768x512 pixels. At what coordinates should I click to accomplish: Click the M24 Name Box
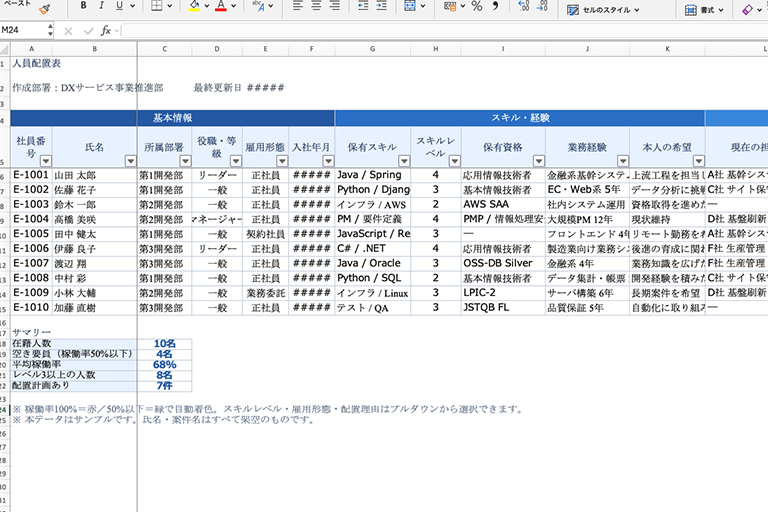(23, 30)
